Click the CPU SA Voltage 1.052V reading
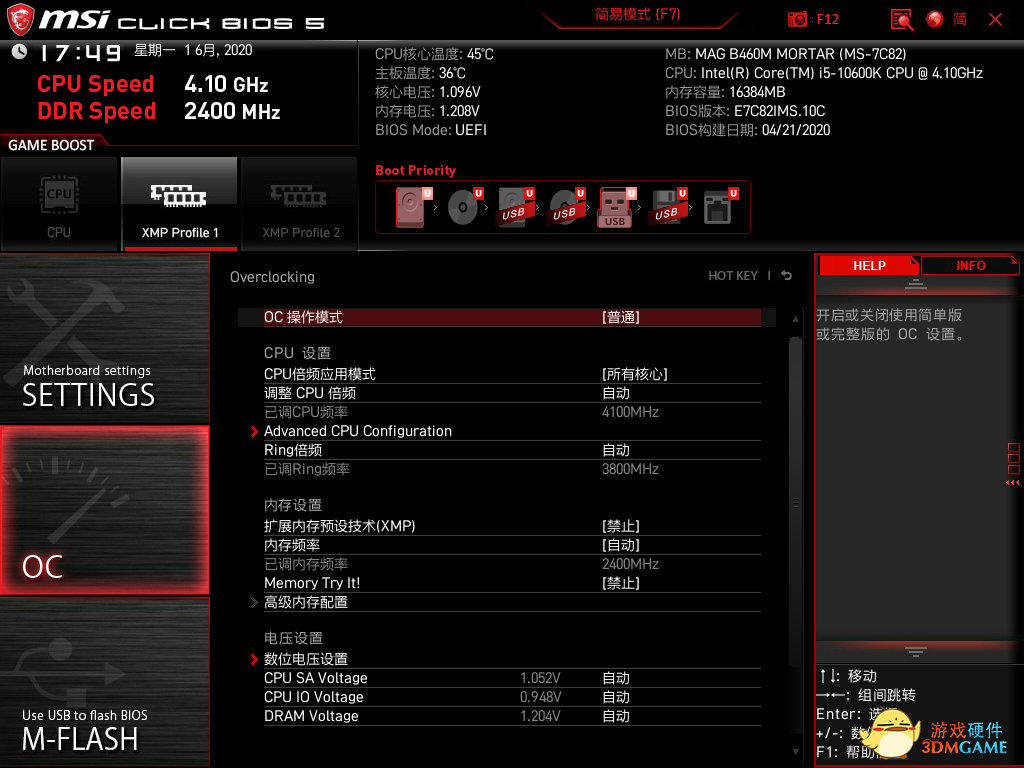 tap(540, 679)
